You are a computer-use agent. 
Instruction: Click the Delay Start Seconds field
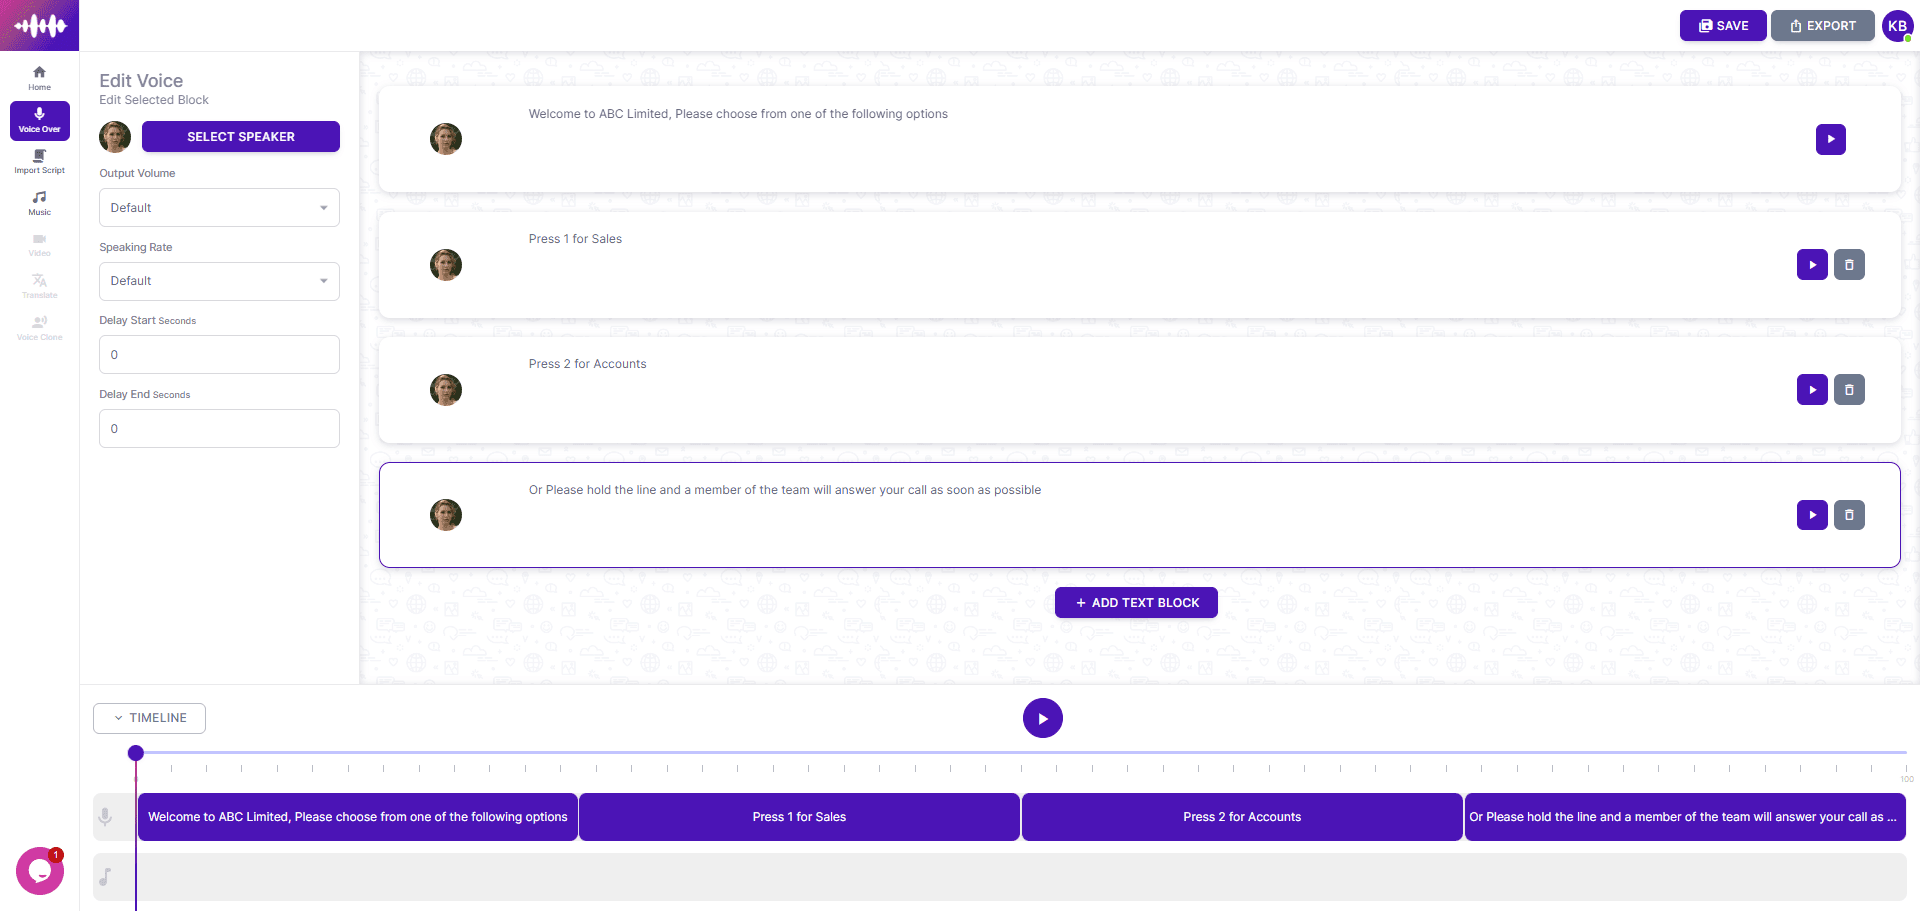point(219,355)
